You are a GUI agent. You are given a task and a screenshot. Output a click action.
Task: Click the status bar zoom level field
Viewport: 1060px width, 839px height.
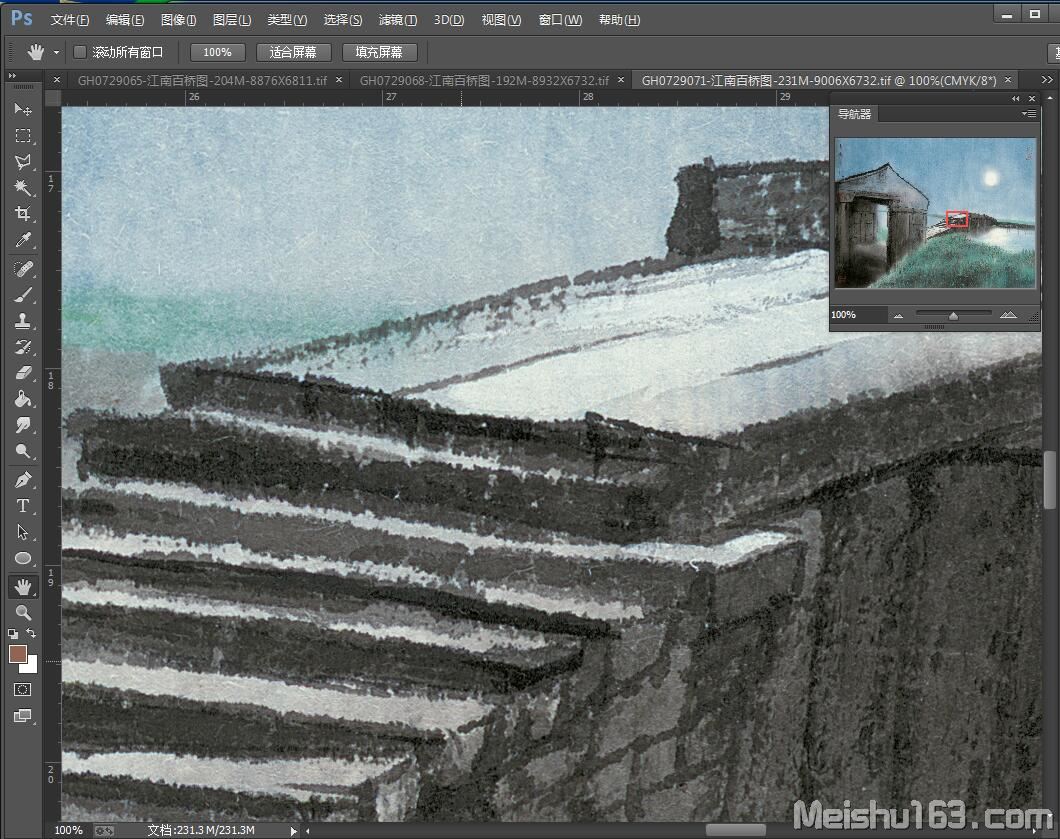coord(68,830)
